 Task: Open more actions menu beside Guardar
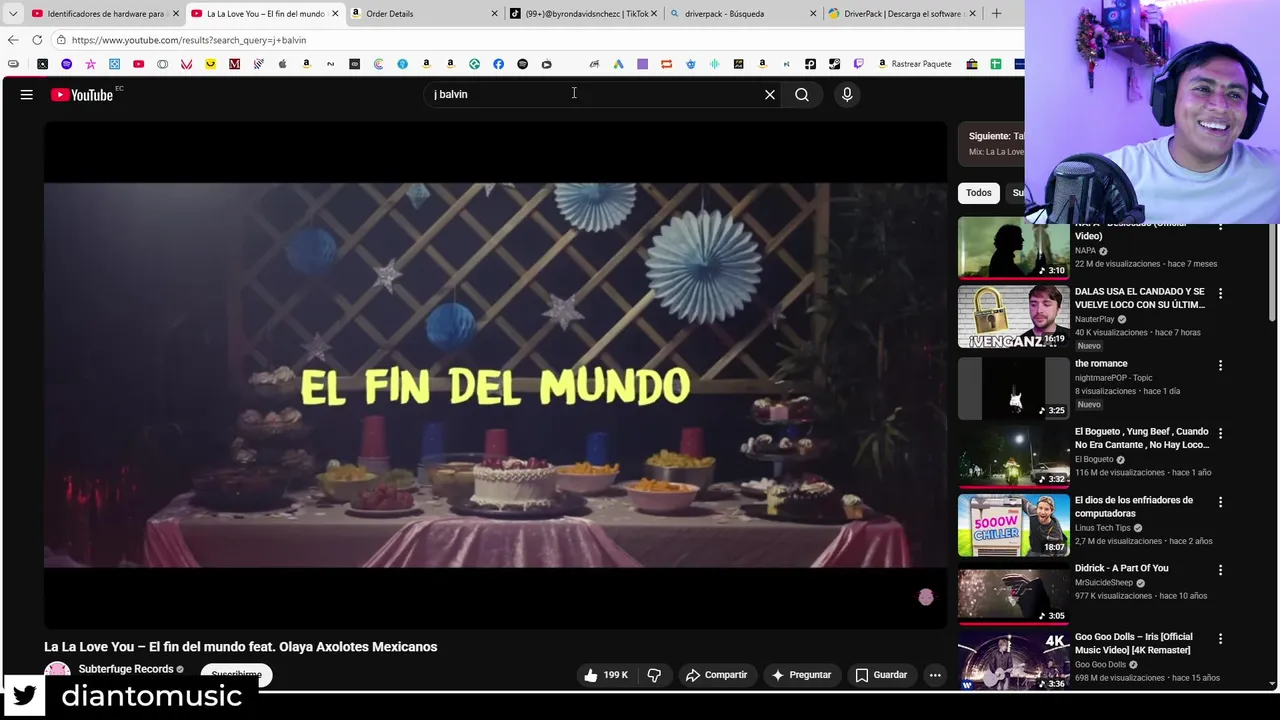[x=935, y=675]
